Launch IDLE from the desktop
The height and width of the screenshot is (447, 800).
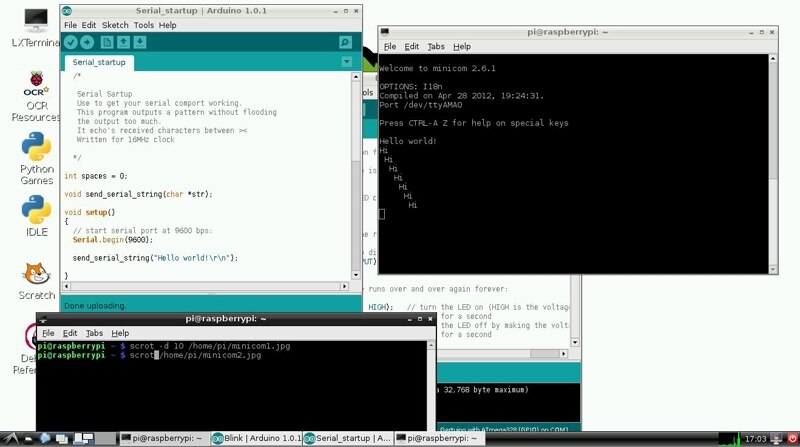click(x=36, y=216)
